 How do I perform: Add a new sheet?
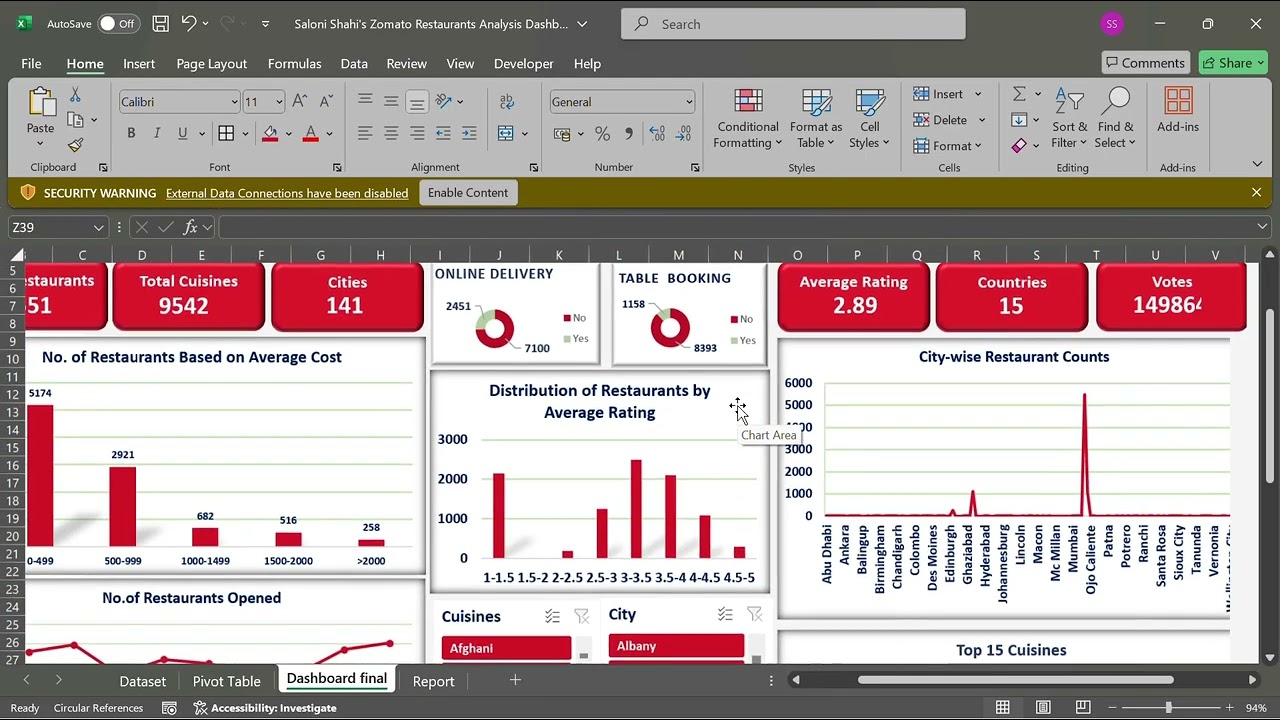[x=515, y=680]
